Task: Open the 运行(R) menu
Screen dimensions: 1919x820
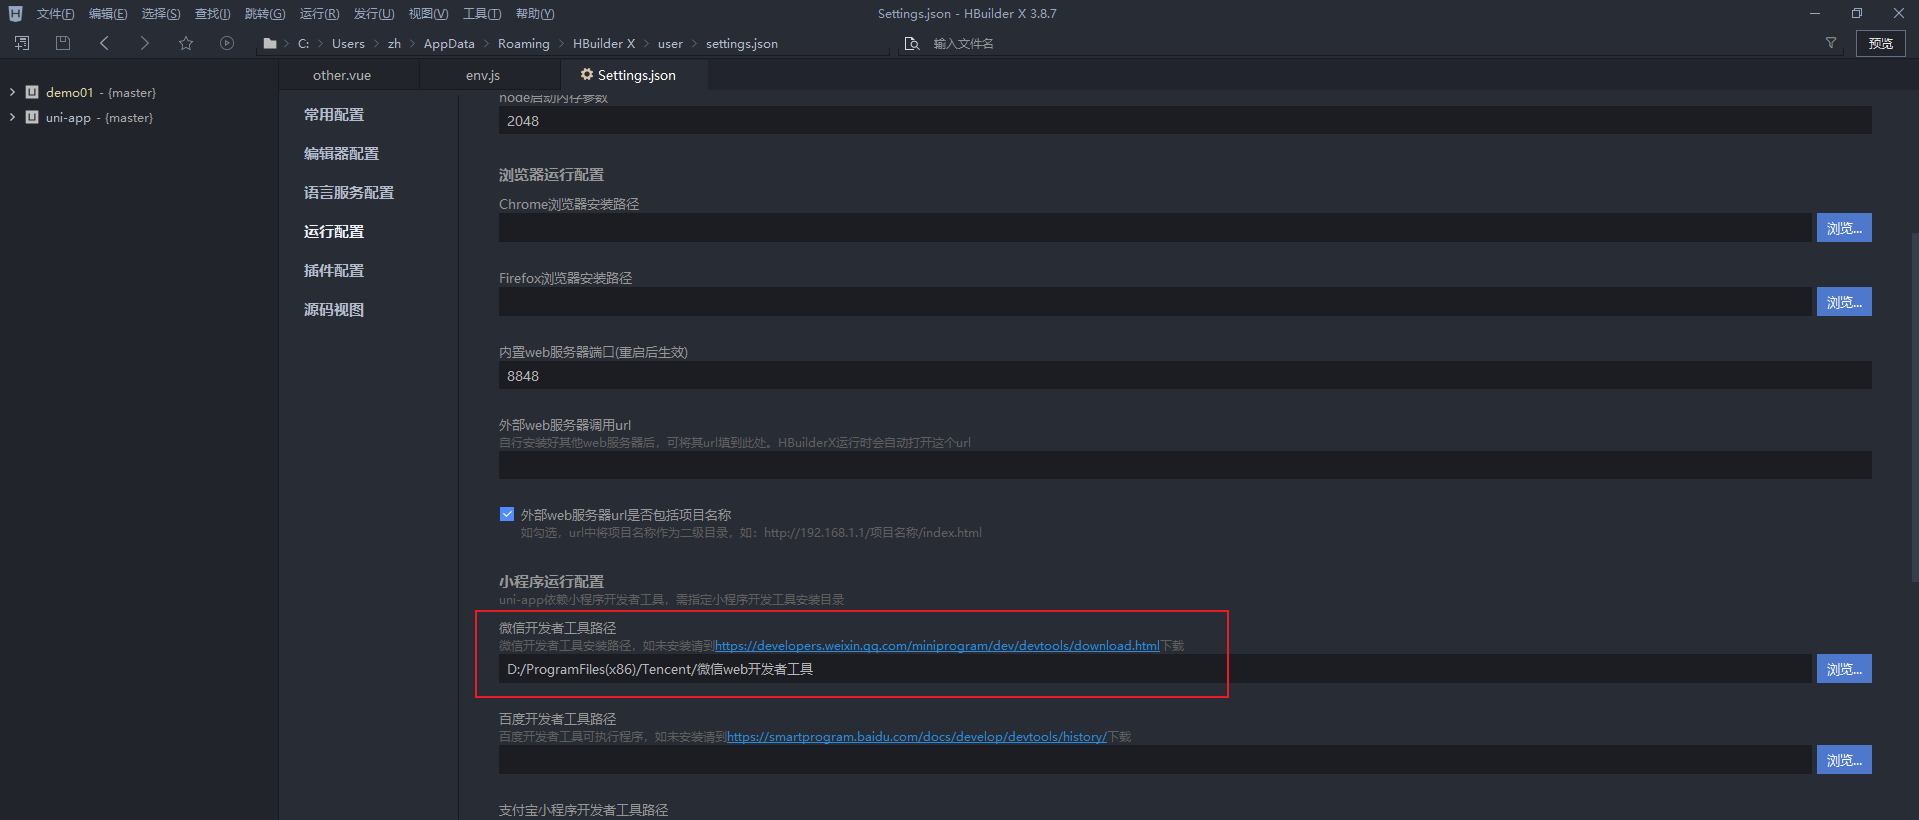Action: [x=319, y=13]
